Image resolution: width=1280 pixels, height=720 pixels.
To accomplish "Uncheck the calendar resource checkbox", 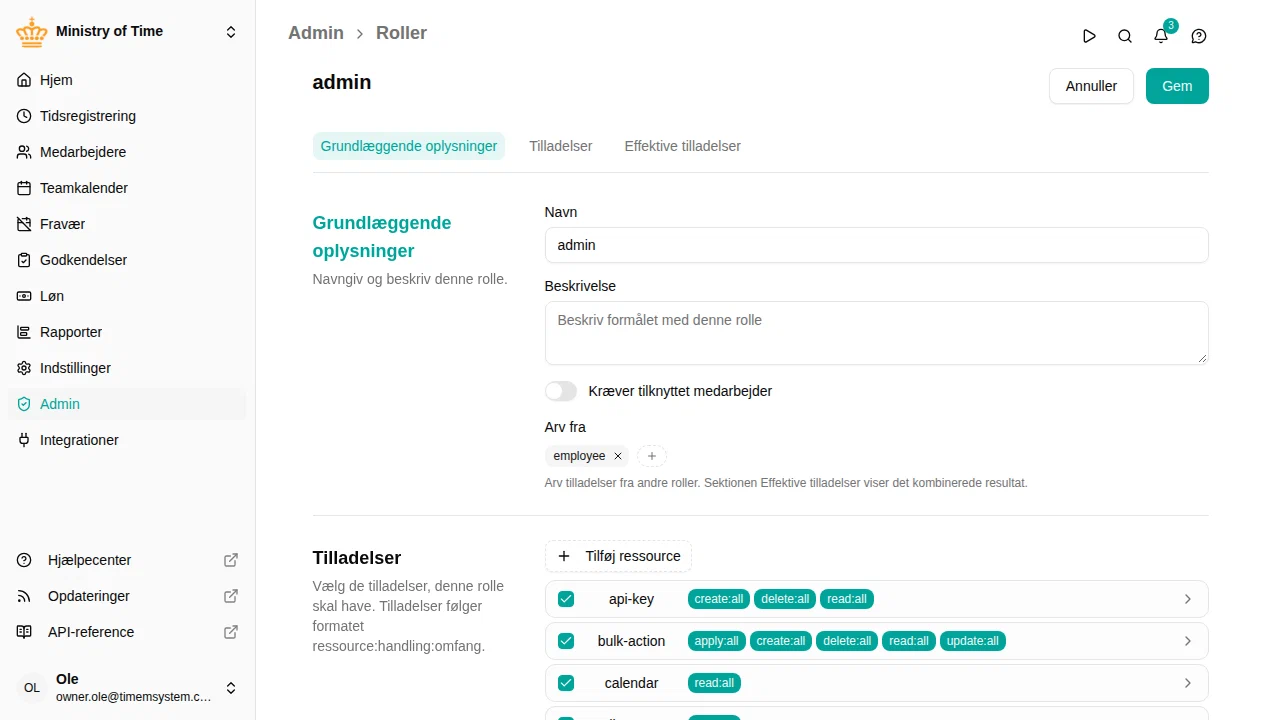I will 566,683.
